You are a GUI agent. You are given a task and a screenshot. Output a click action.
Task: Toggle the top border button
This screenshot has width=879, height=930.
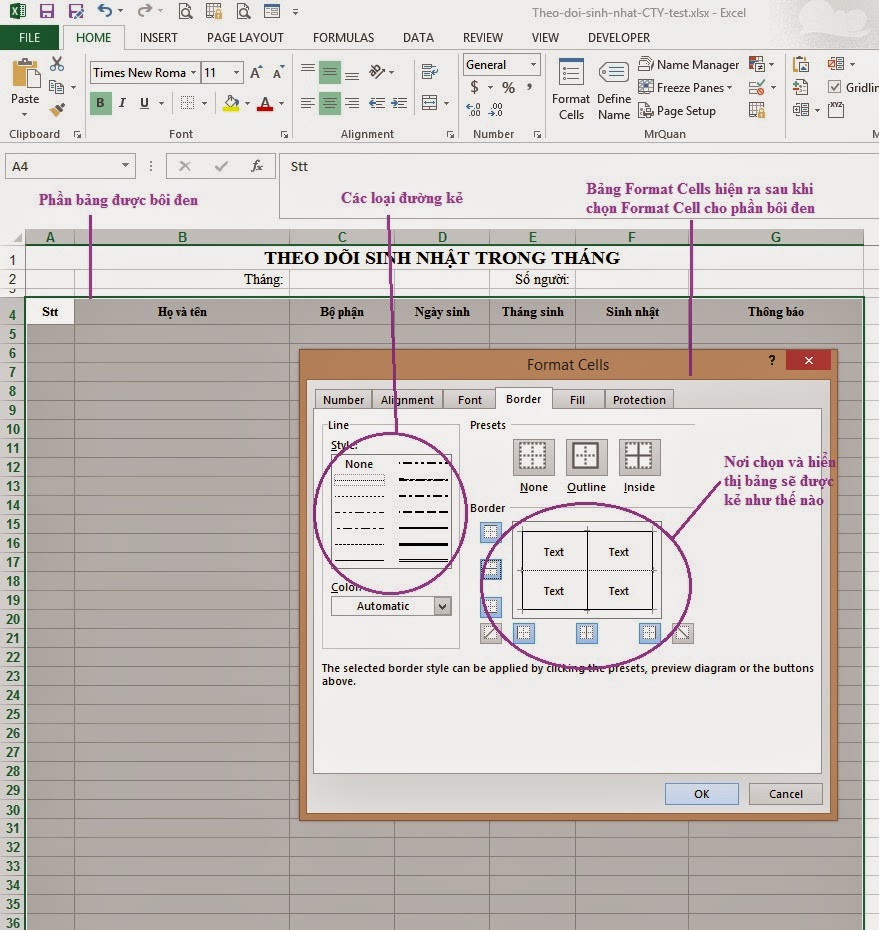[x=491, y=533]
